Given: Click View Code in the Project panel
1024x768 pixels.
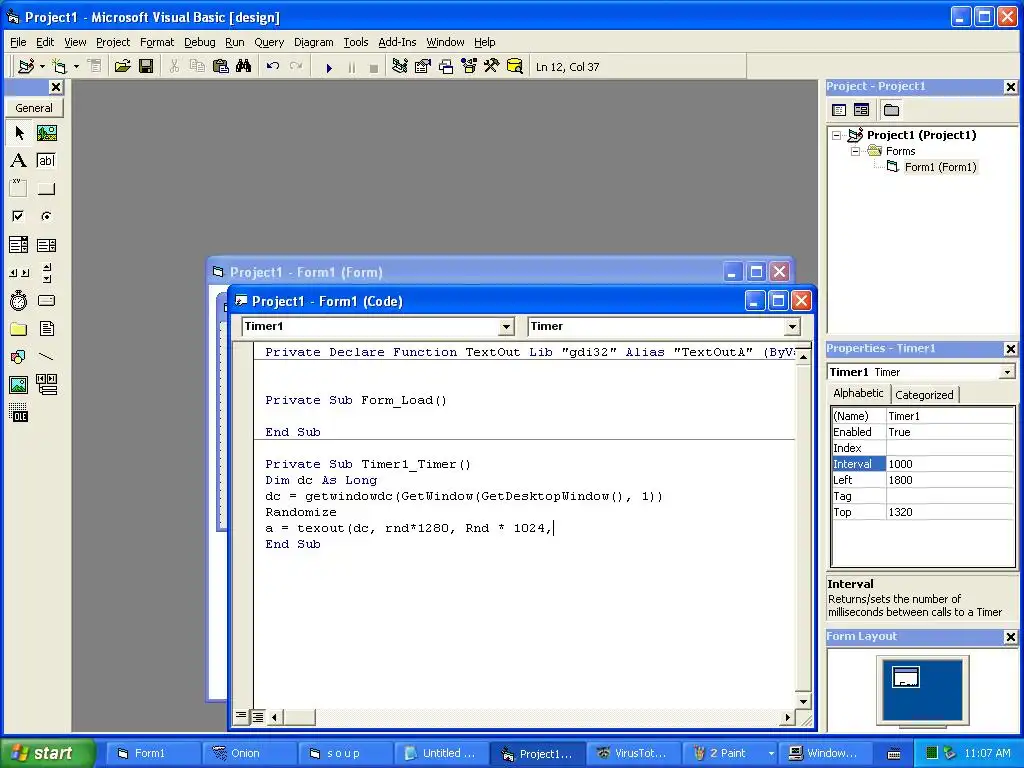Looking at the screenshot, I should (839, 110).
